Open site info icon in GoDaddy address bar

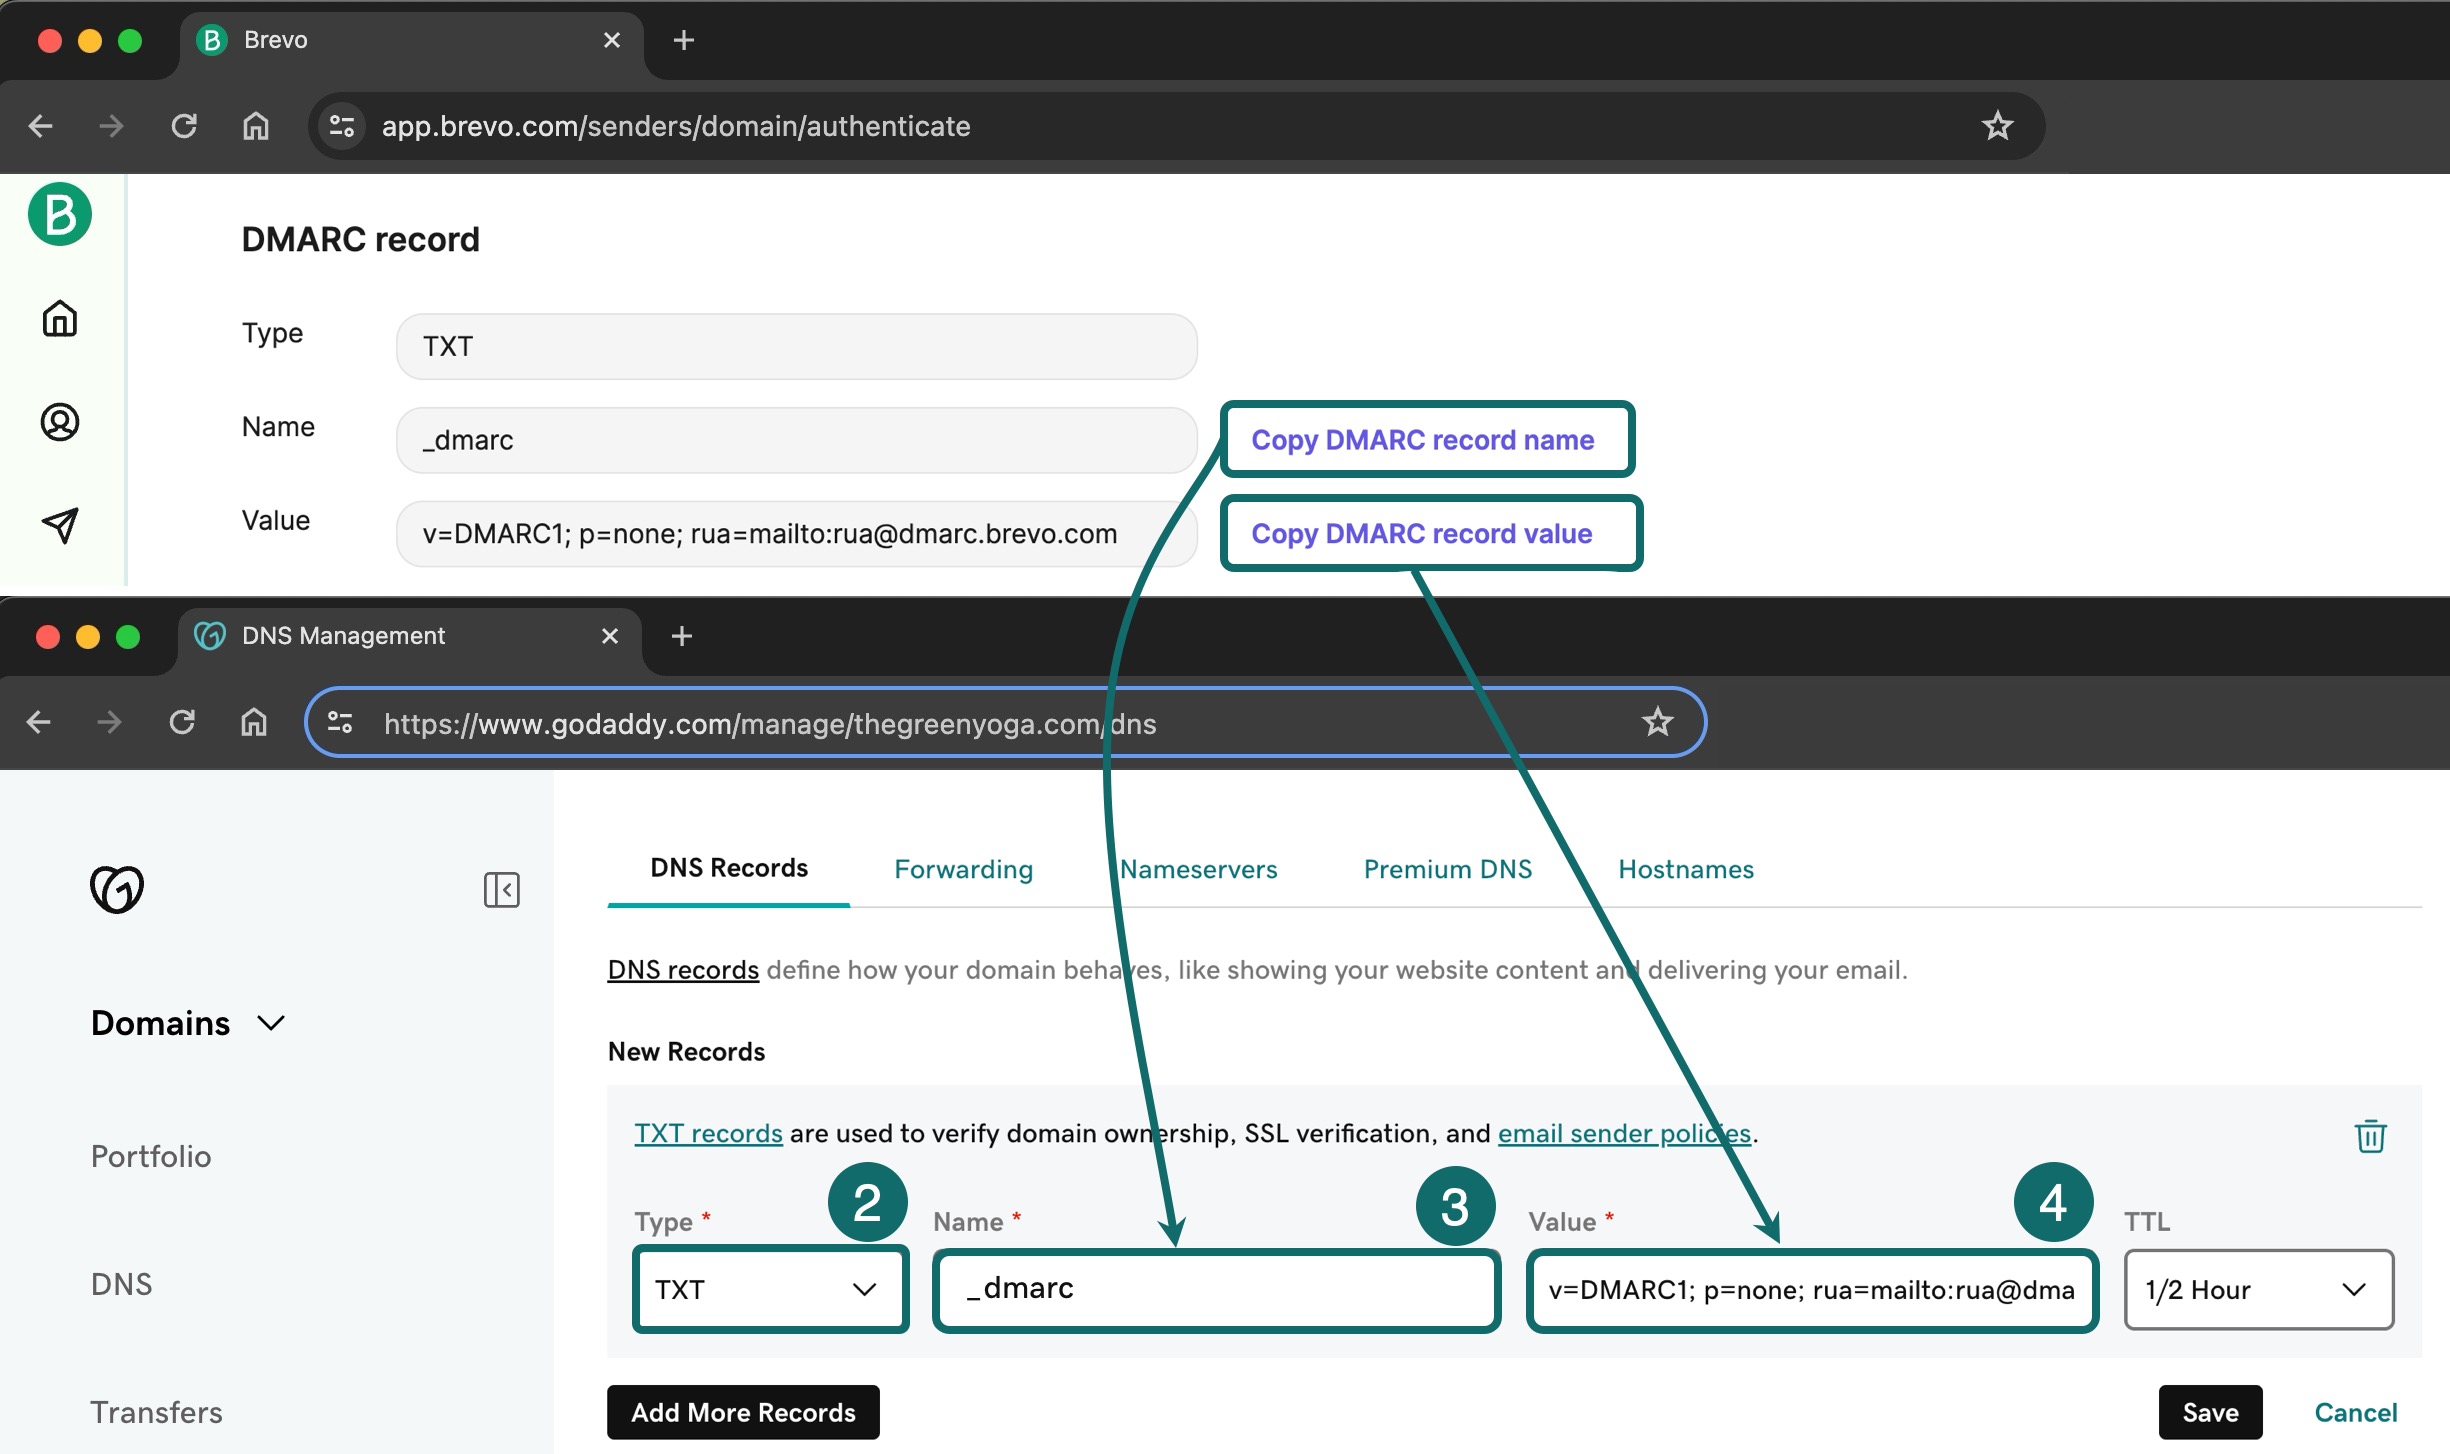click(x=340, y=722)
